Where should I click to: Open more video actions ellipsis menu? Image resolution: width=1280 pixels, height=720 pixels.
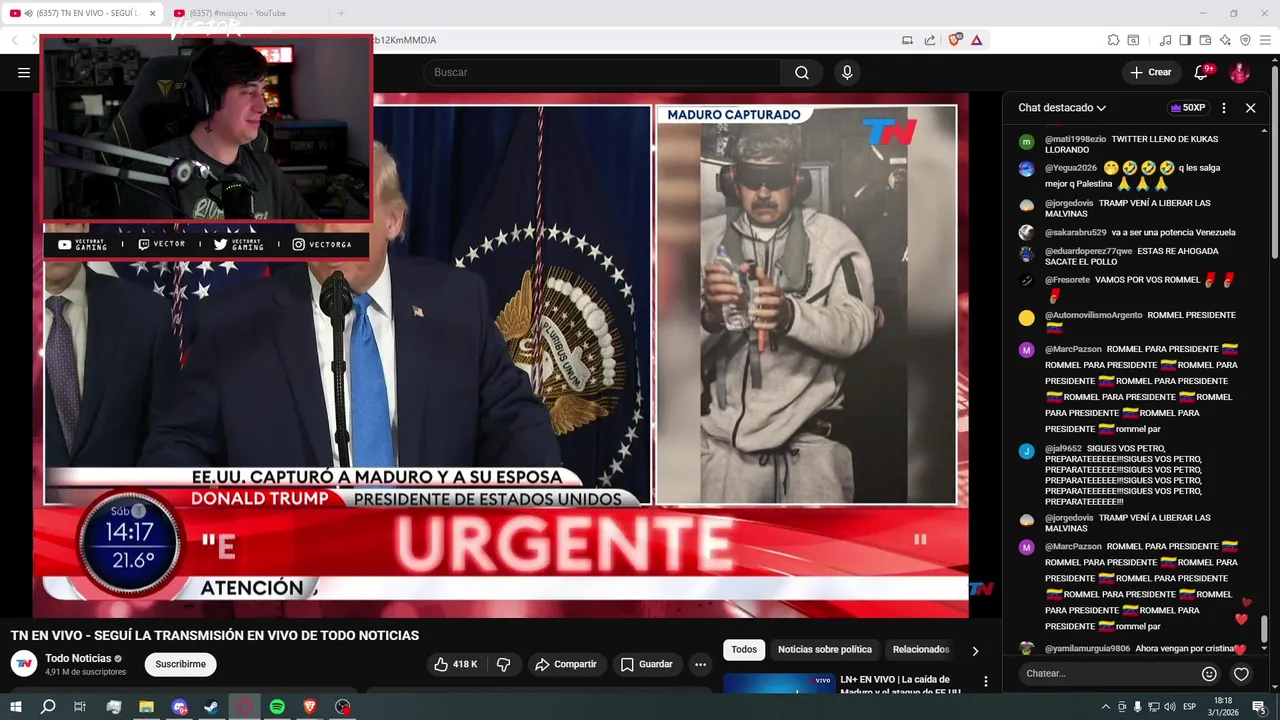(x=700, y=664)
